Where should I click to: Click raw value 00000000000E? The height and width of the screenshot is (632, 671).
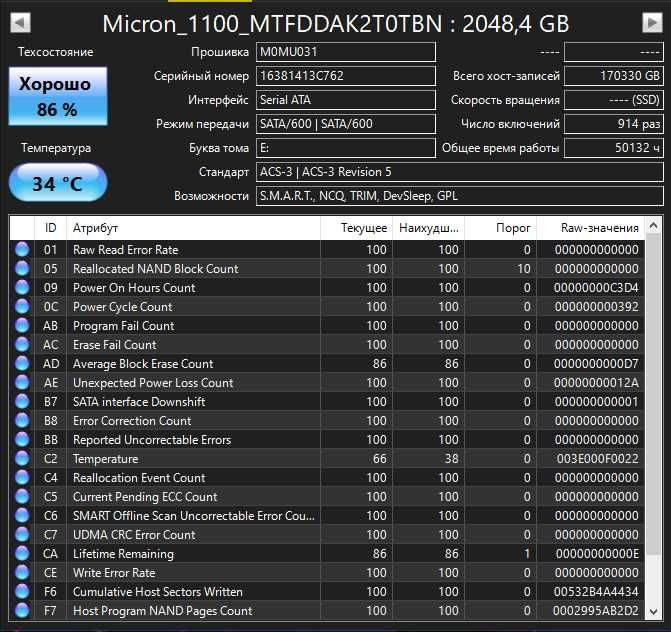(597, 554)
